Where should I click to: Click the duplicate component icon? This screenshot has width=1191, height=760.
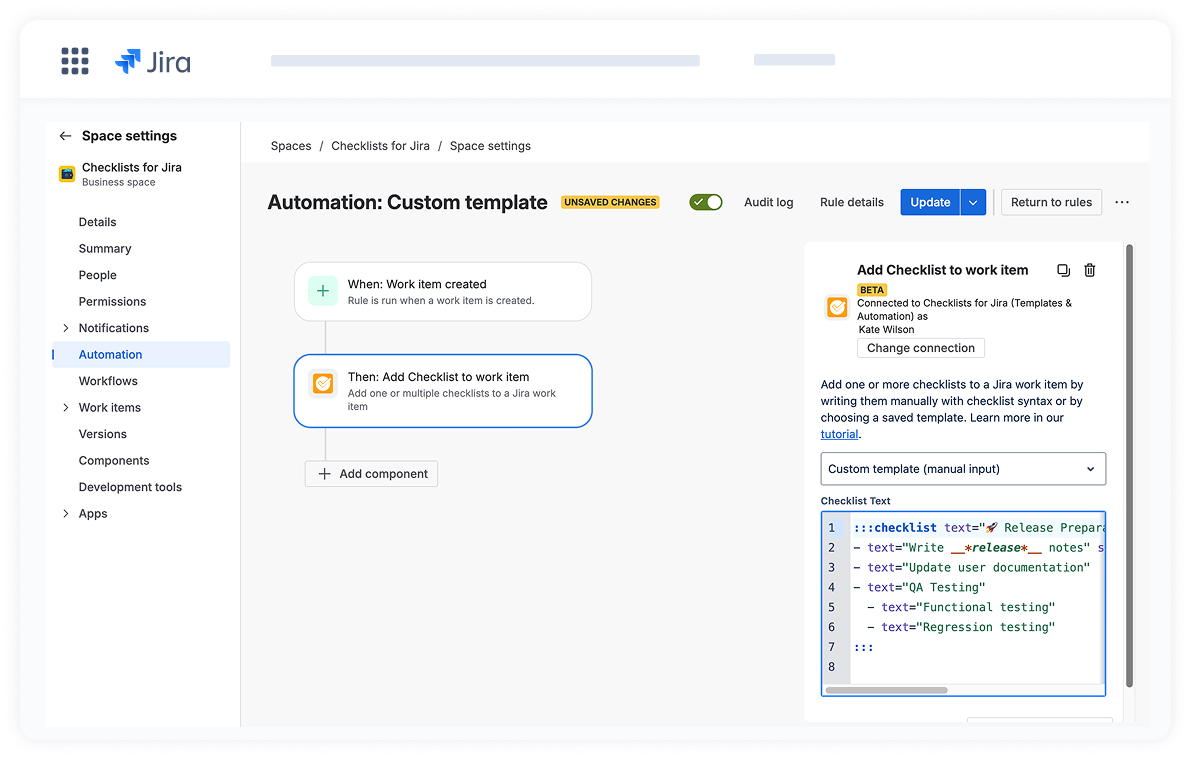coord(1063,270)
